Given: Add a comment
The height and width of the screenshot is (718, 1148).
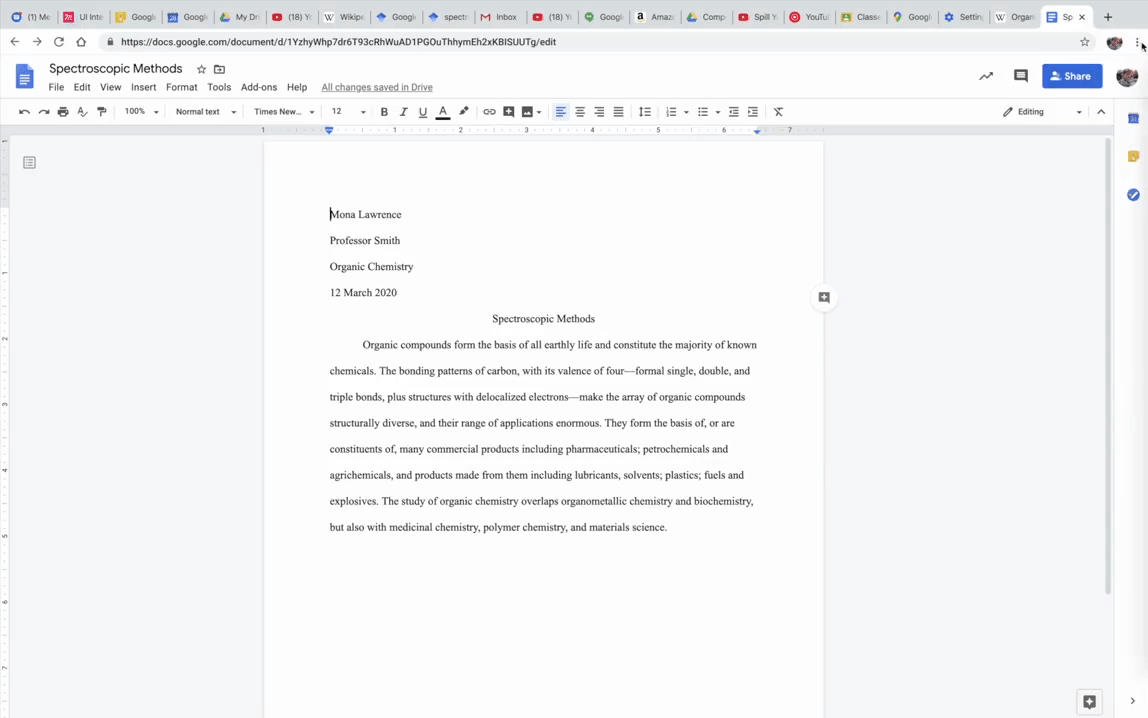Looking at the screenshot, I should point(508,111).
